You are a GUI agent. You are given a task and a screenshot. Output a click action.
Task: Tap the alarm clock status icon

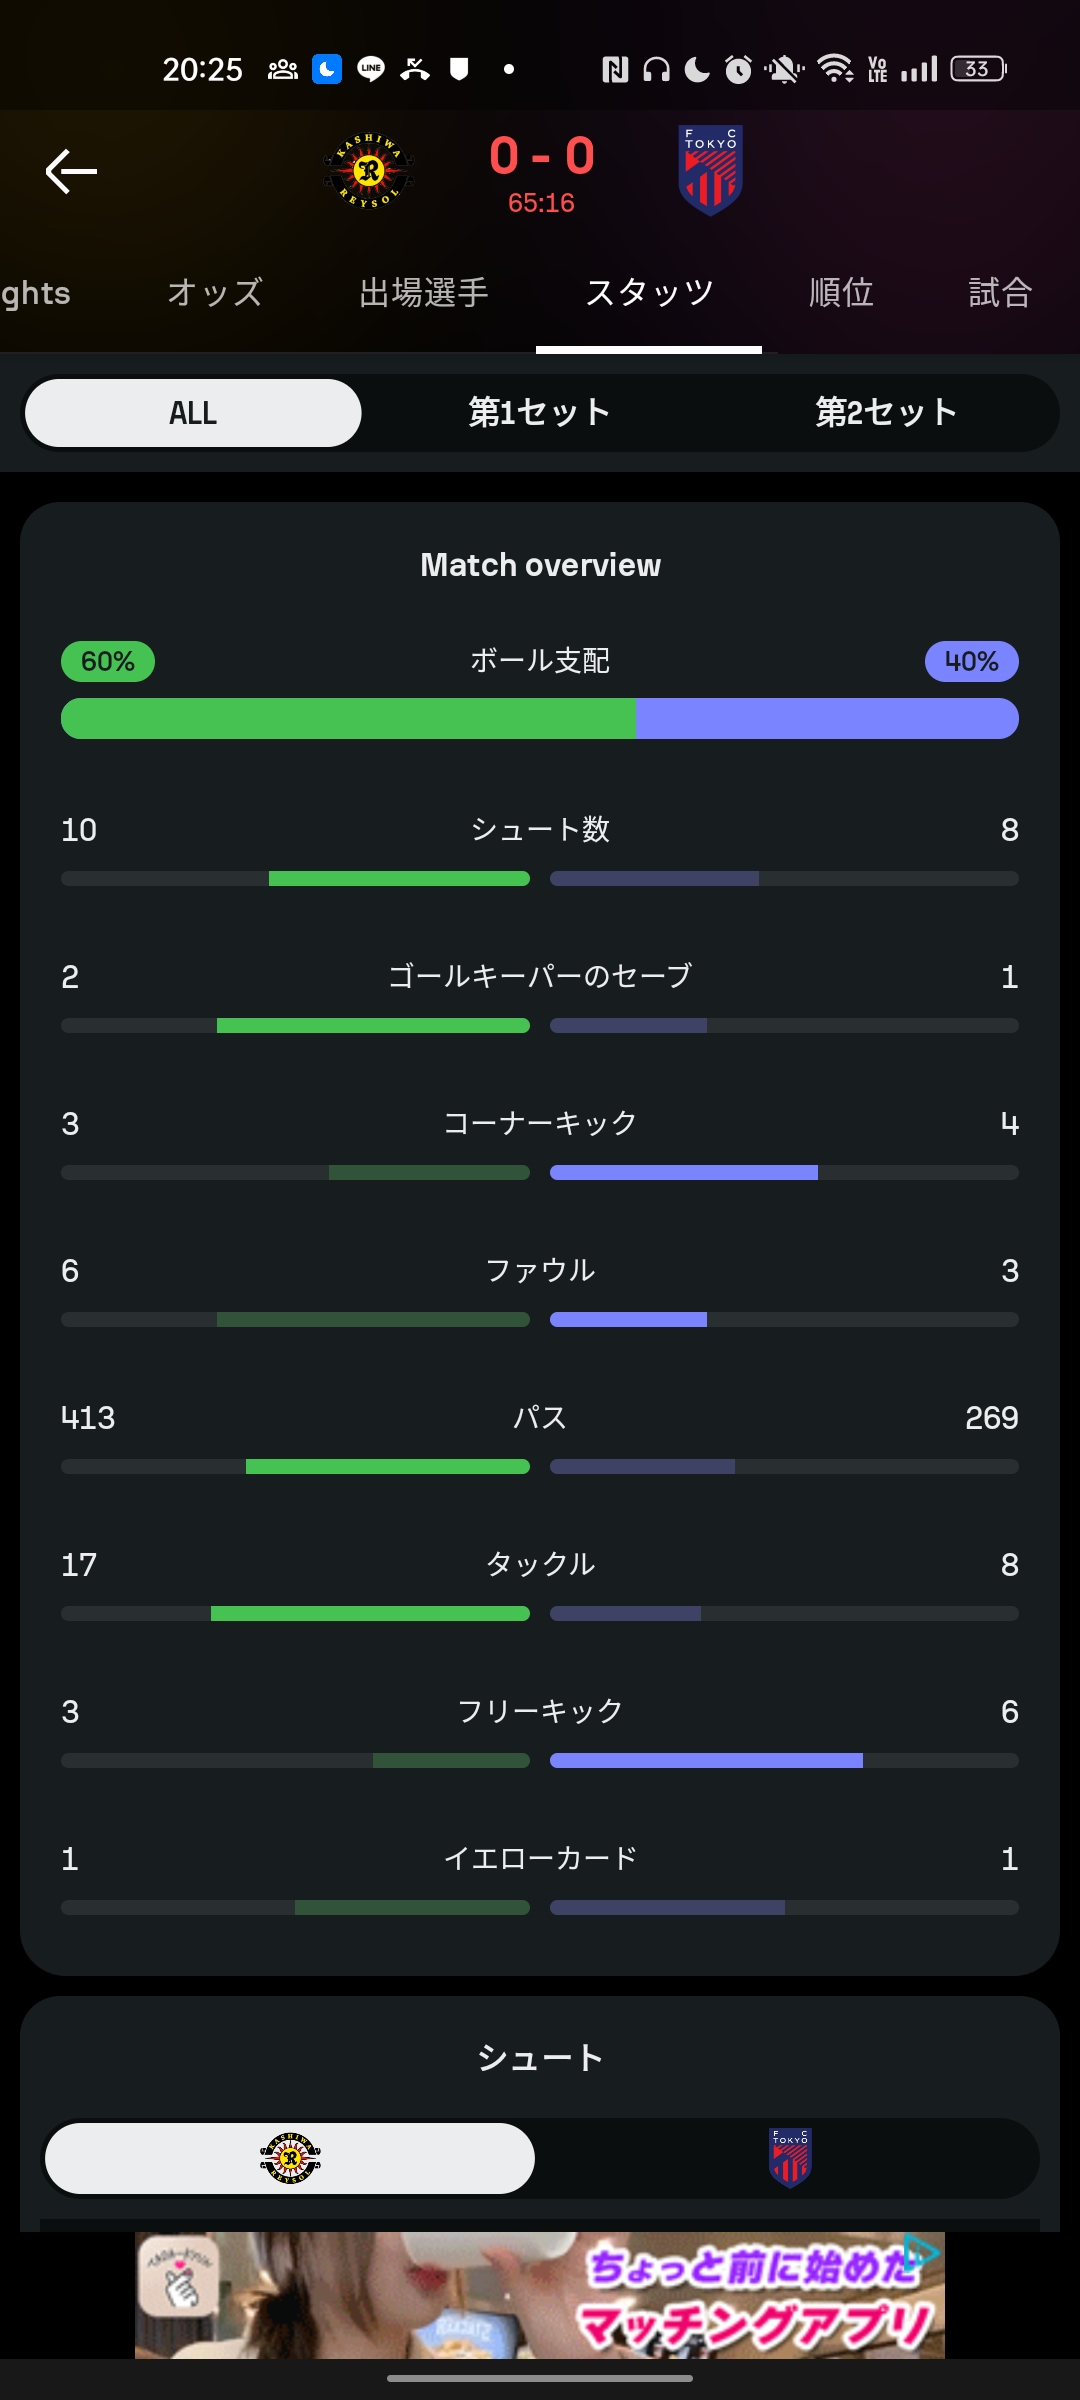[738, 69]
